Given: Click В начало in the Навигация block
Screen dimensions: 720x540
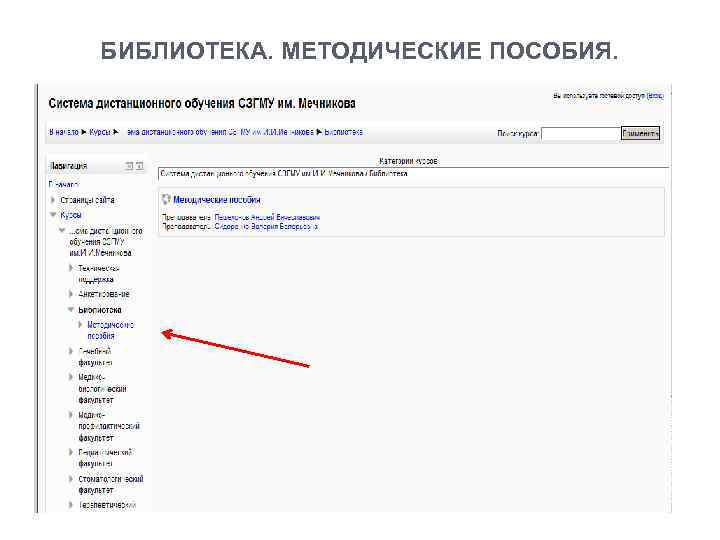Looking at the screenshot, I should coord(63,184).
